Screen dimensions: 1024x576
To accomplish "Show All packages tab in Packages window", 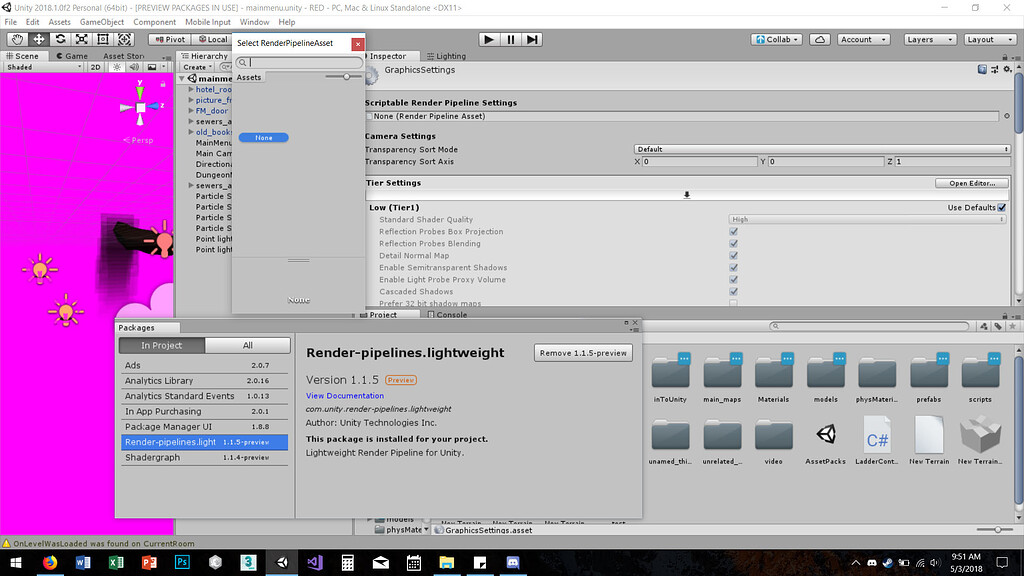I will [248, 345].
